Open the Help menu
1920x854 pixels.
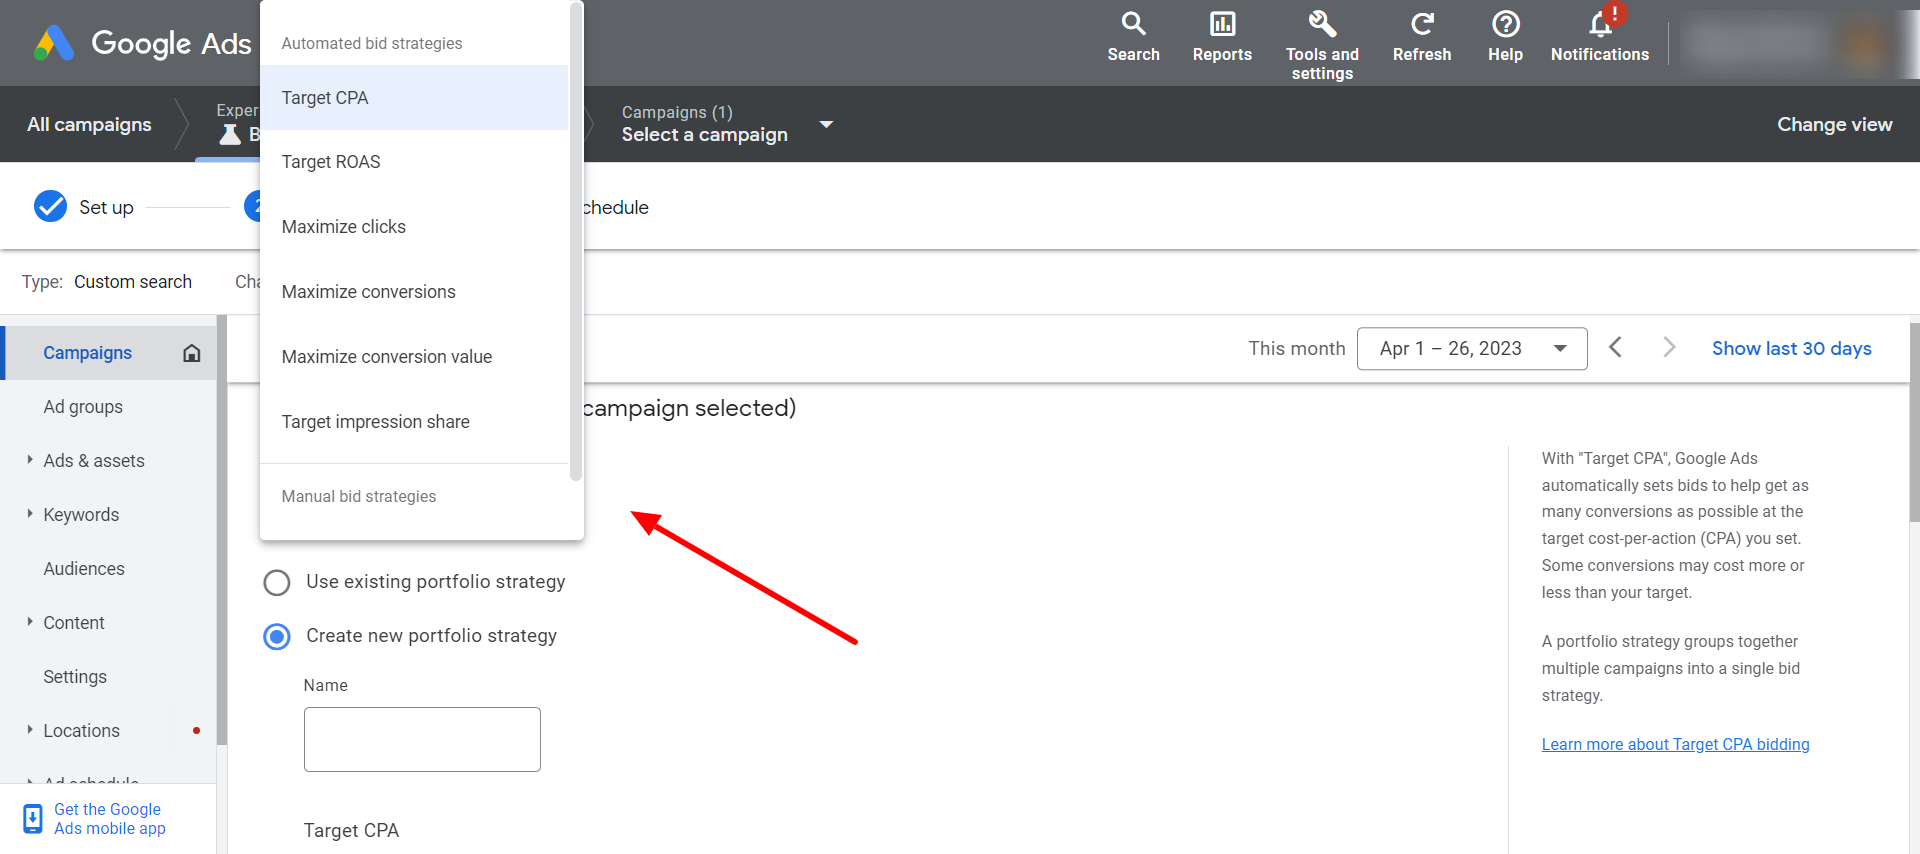(x=1505, y=37)
